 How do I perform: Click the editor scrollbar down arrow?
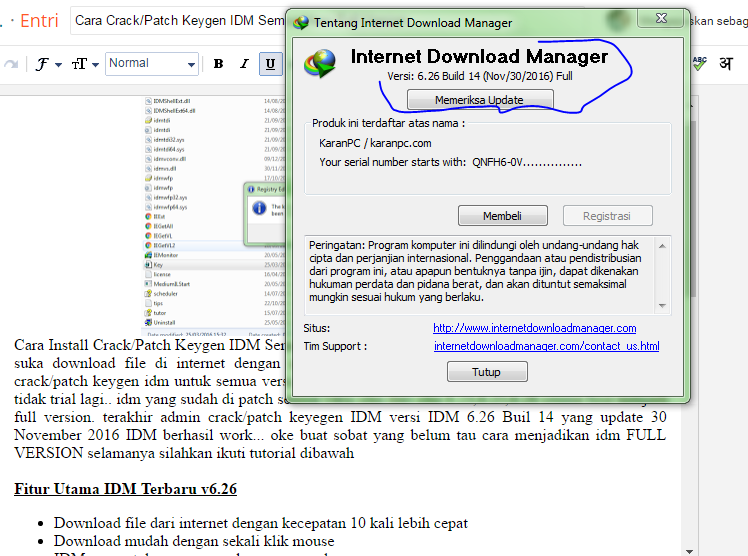(x=689, y=551)
